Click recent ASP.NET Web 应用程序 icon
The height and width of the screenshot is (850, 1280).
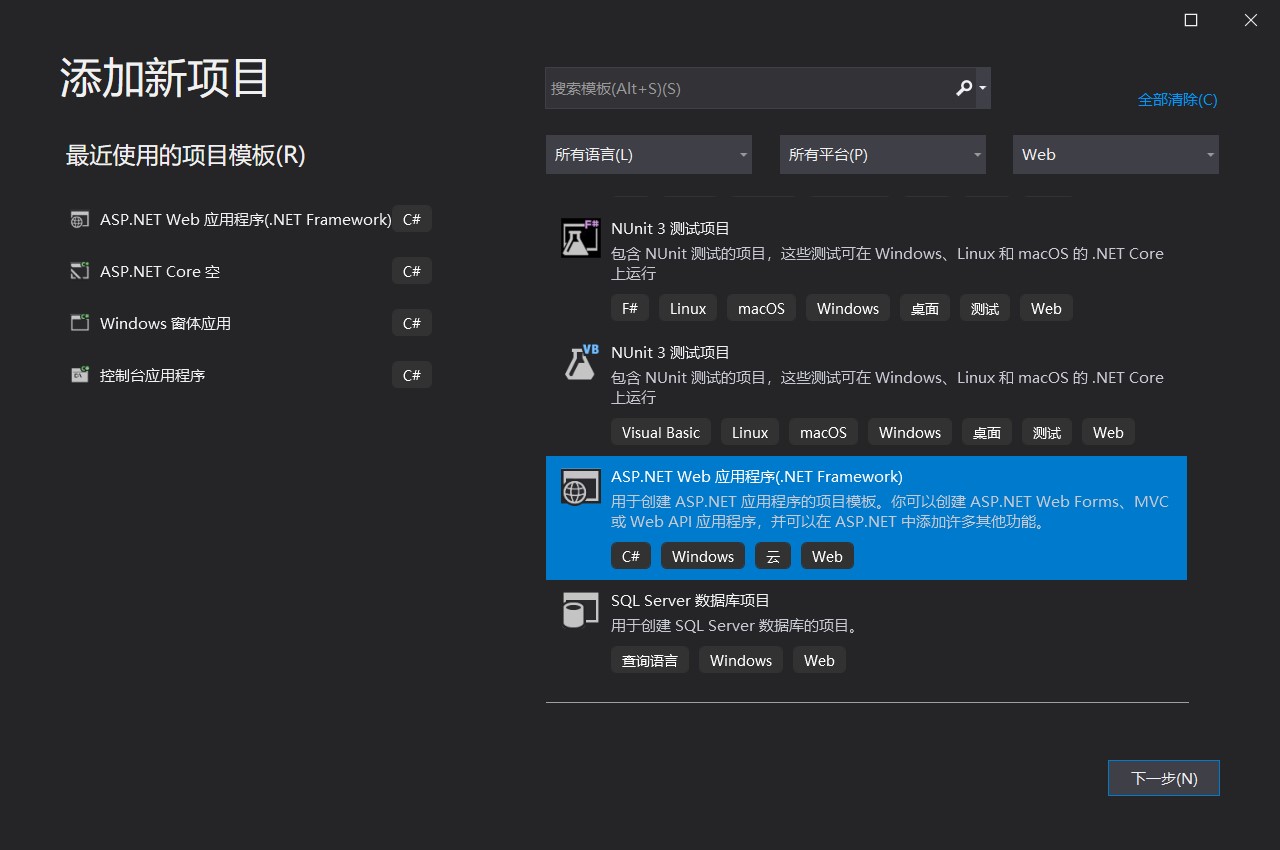coord(80,220)
